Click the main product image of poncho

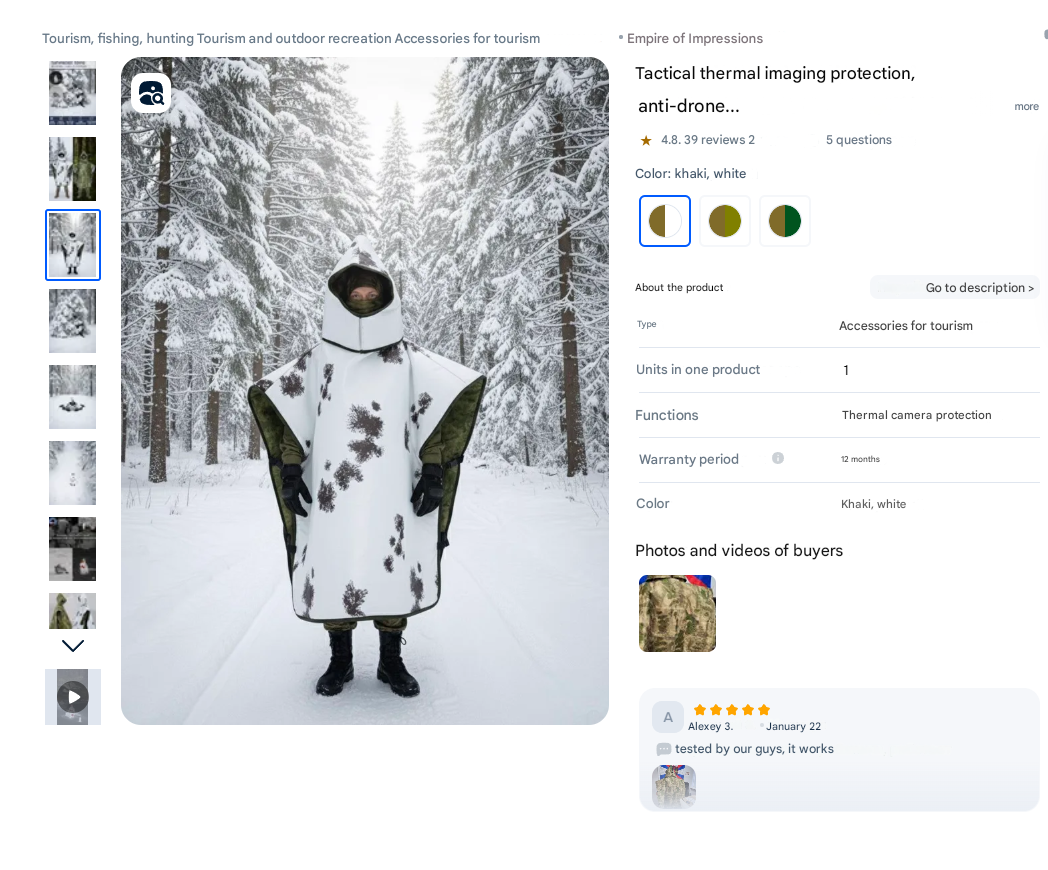pos(365,391)
